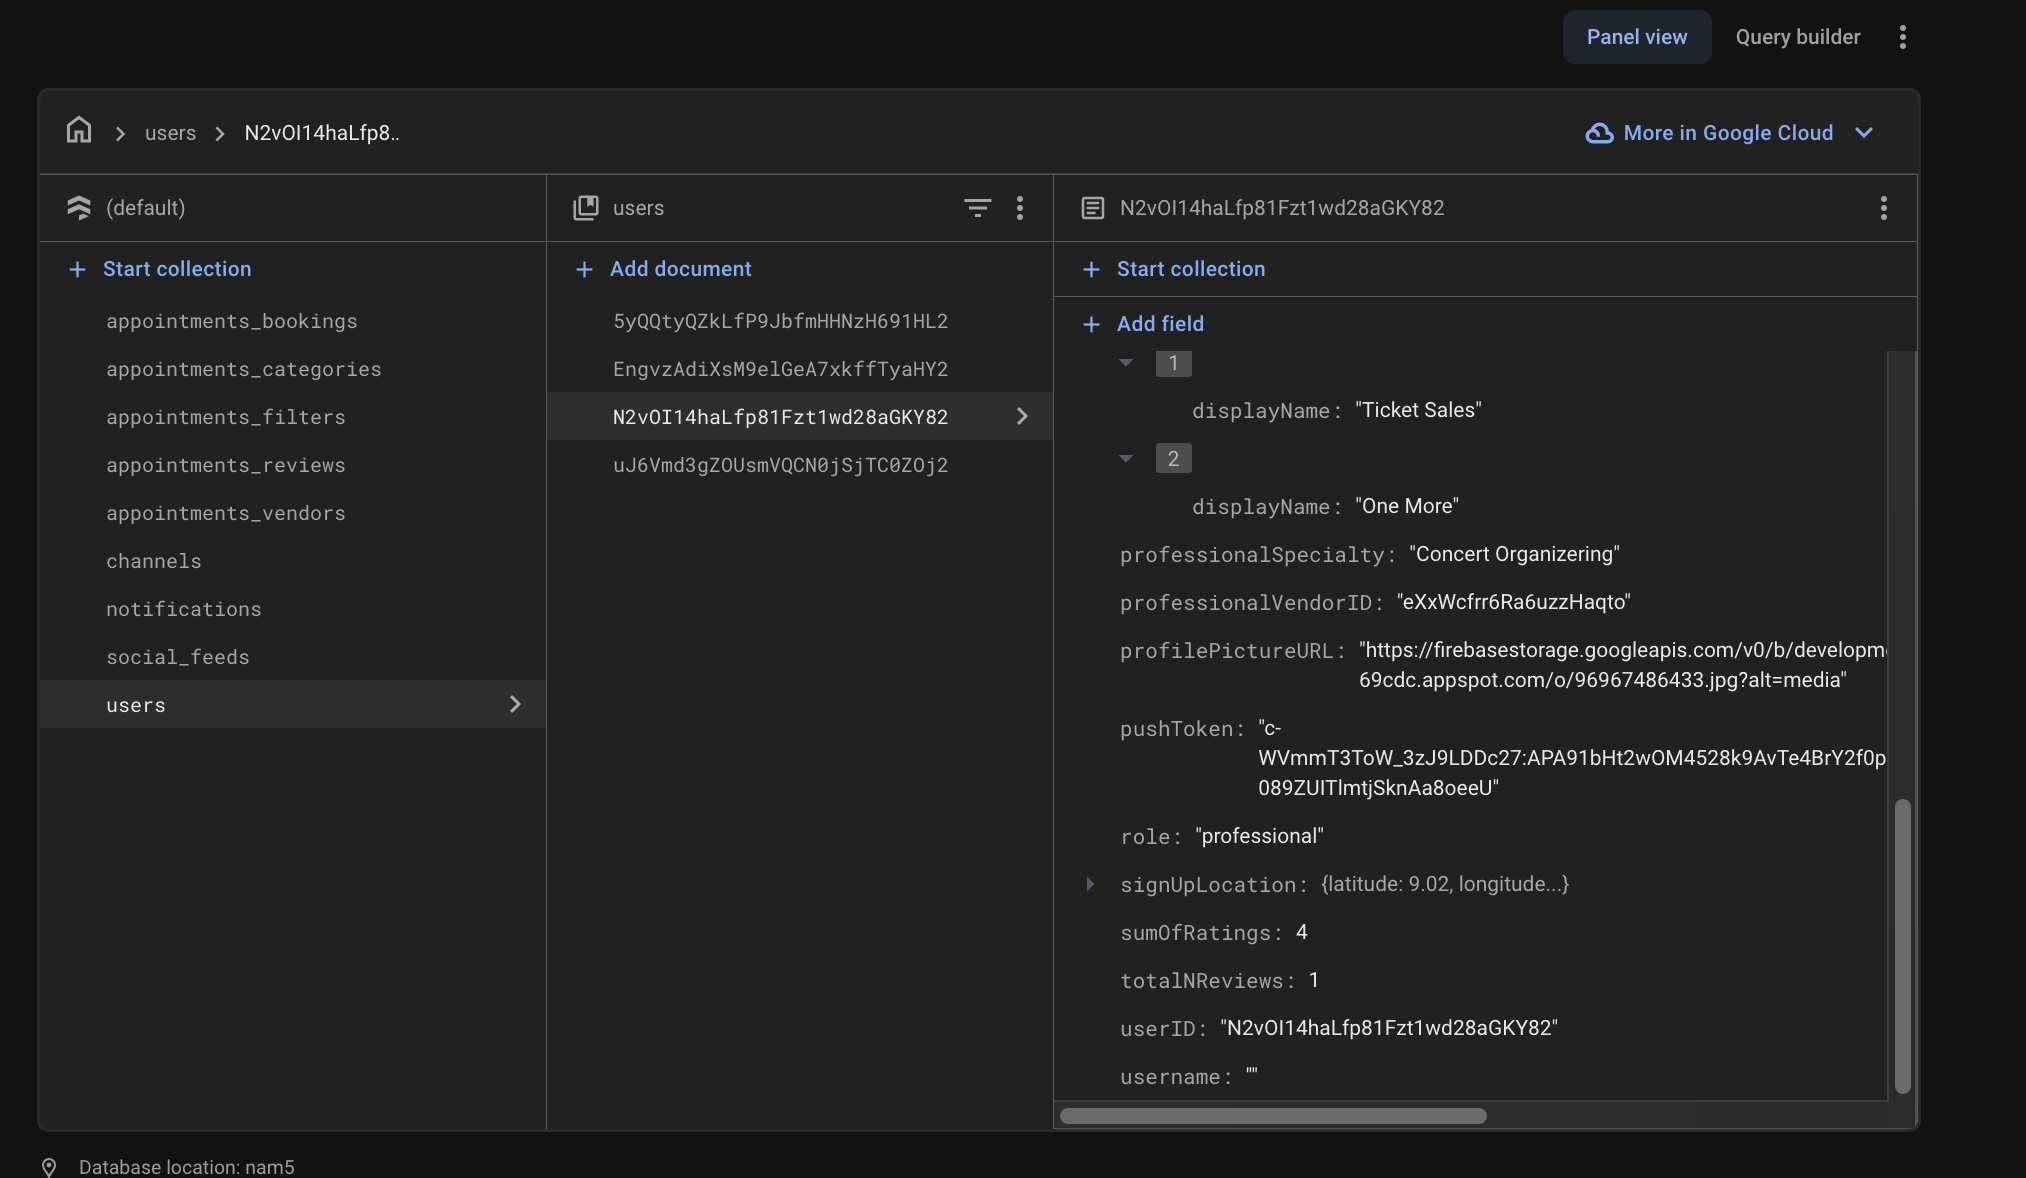Click the cloud icon beside More in Google Cloud
Screen dimensions: 2026x1178
pyautogui.click(x=1599, y=133)
